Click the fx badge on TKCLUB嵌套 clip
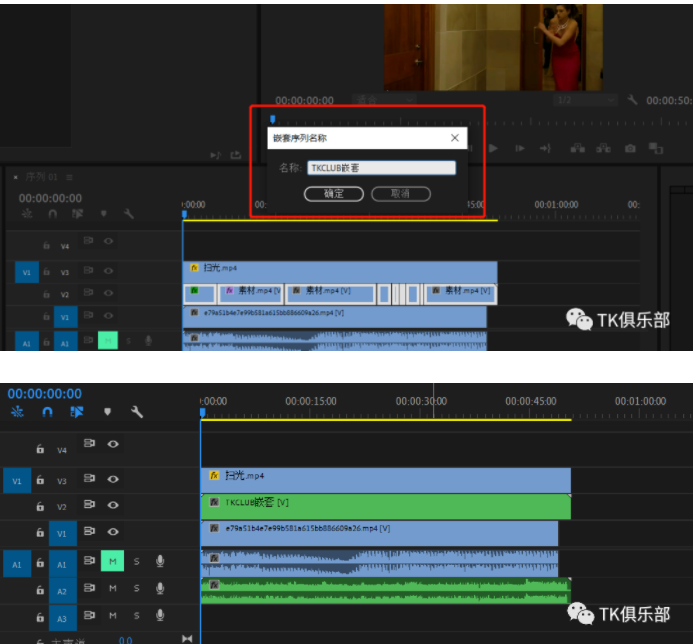 point(214,502)
